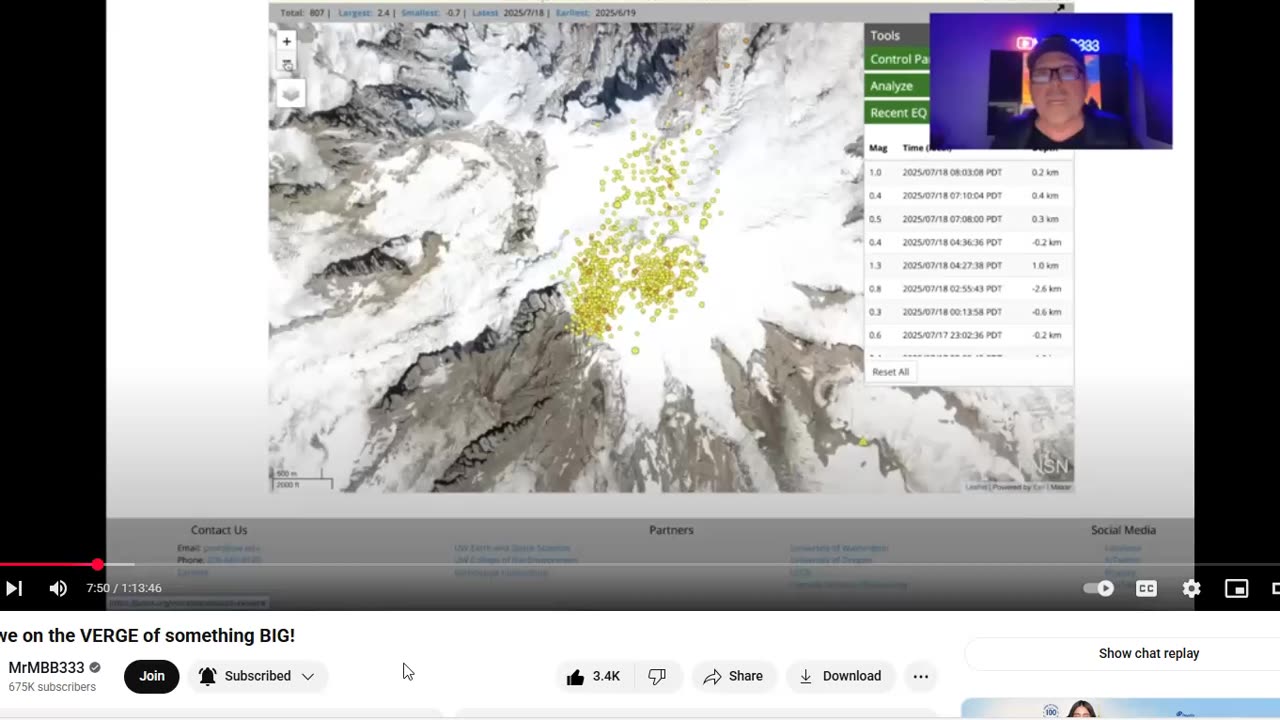This screenshot has width=1280, height=720.
Task: Open the green Recent EQ tab
Action: pos(898,113)
